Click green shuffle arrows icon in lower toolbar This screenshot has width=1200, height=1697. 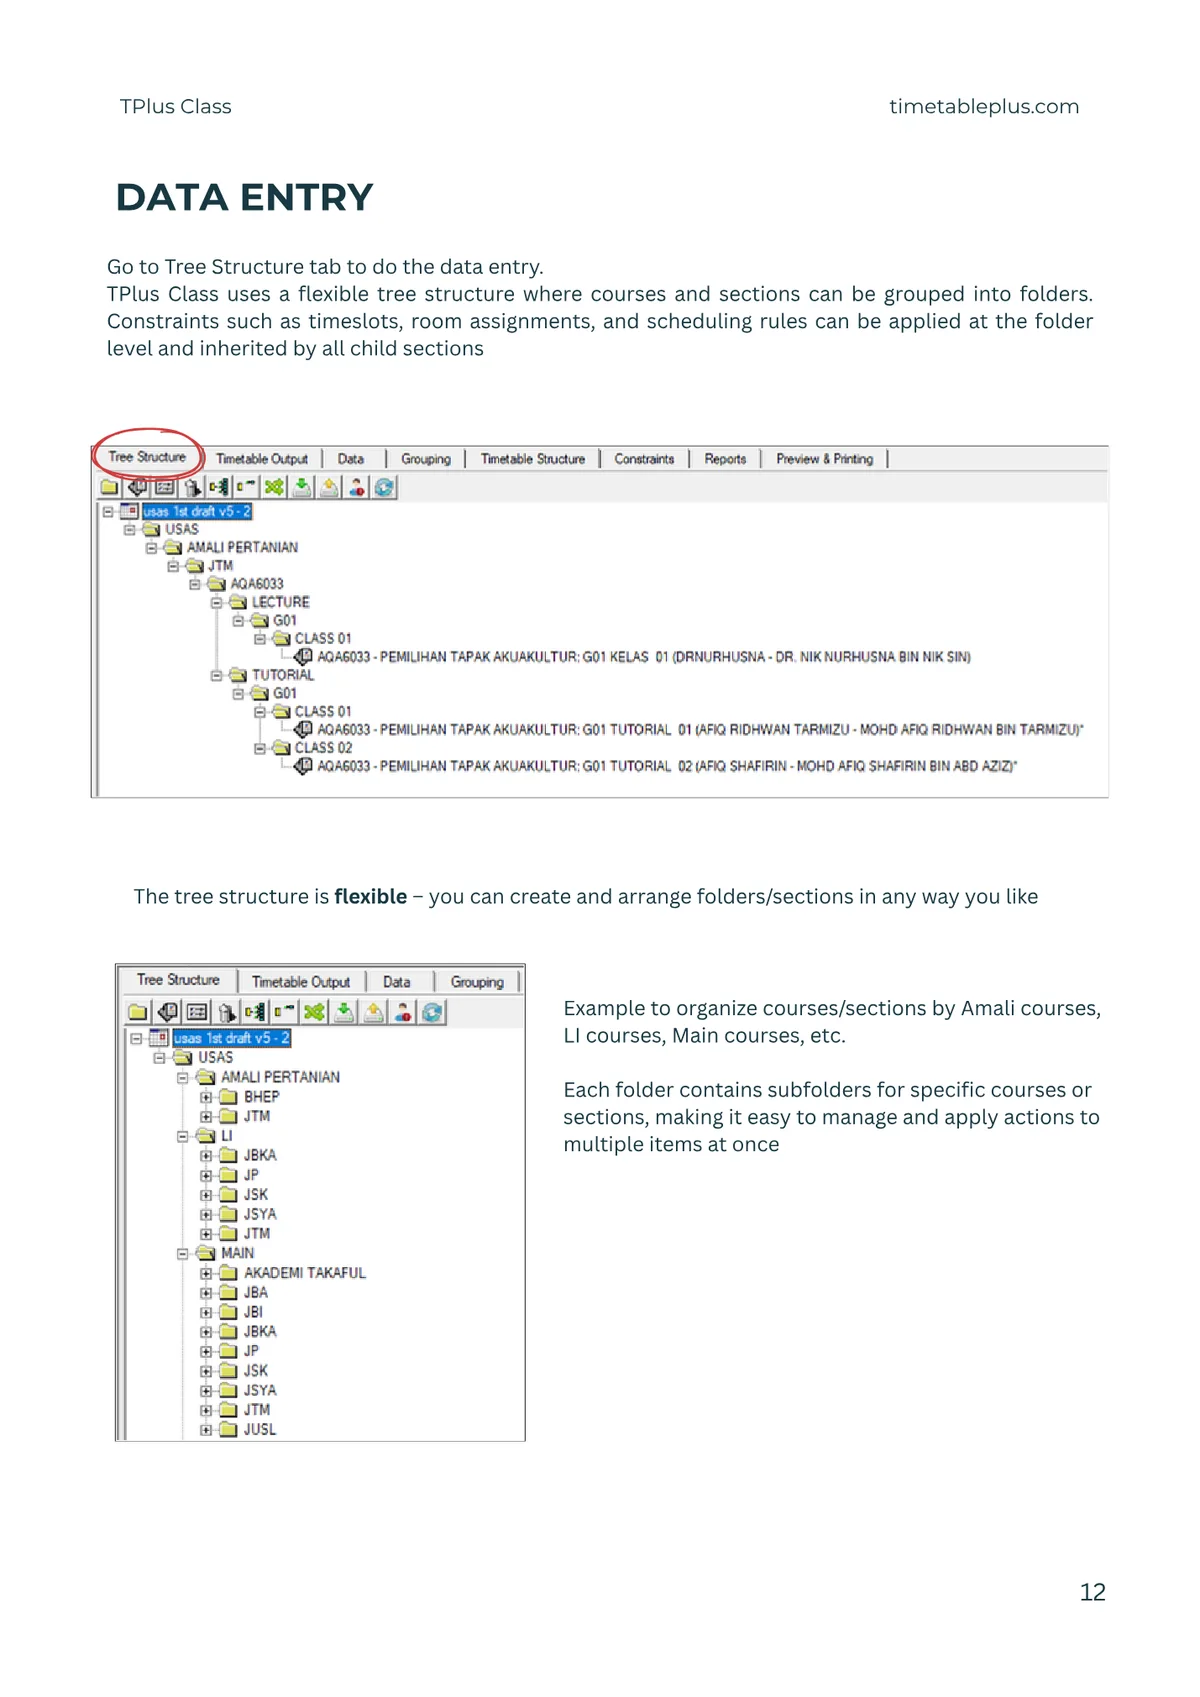coord(315,1012)
